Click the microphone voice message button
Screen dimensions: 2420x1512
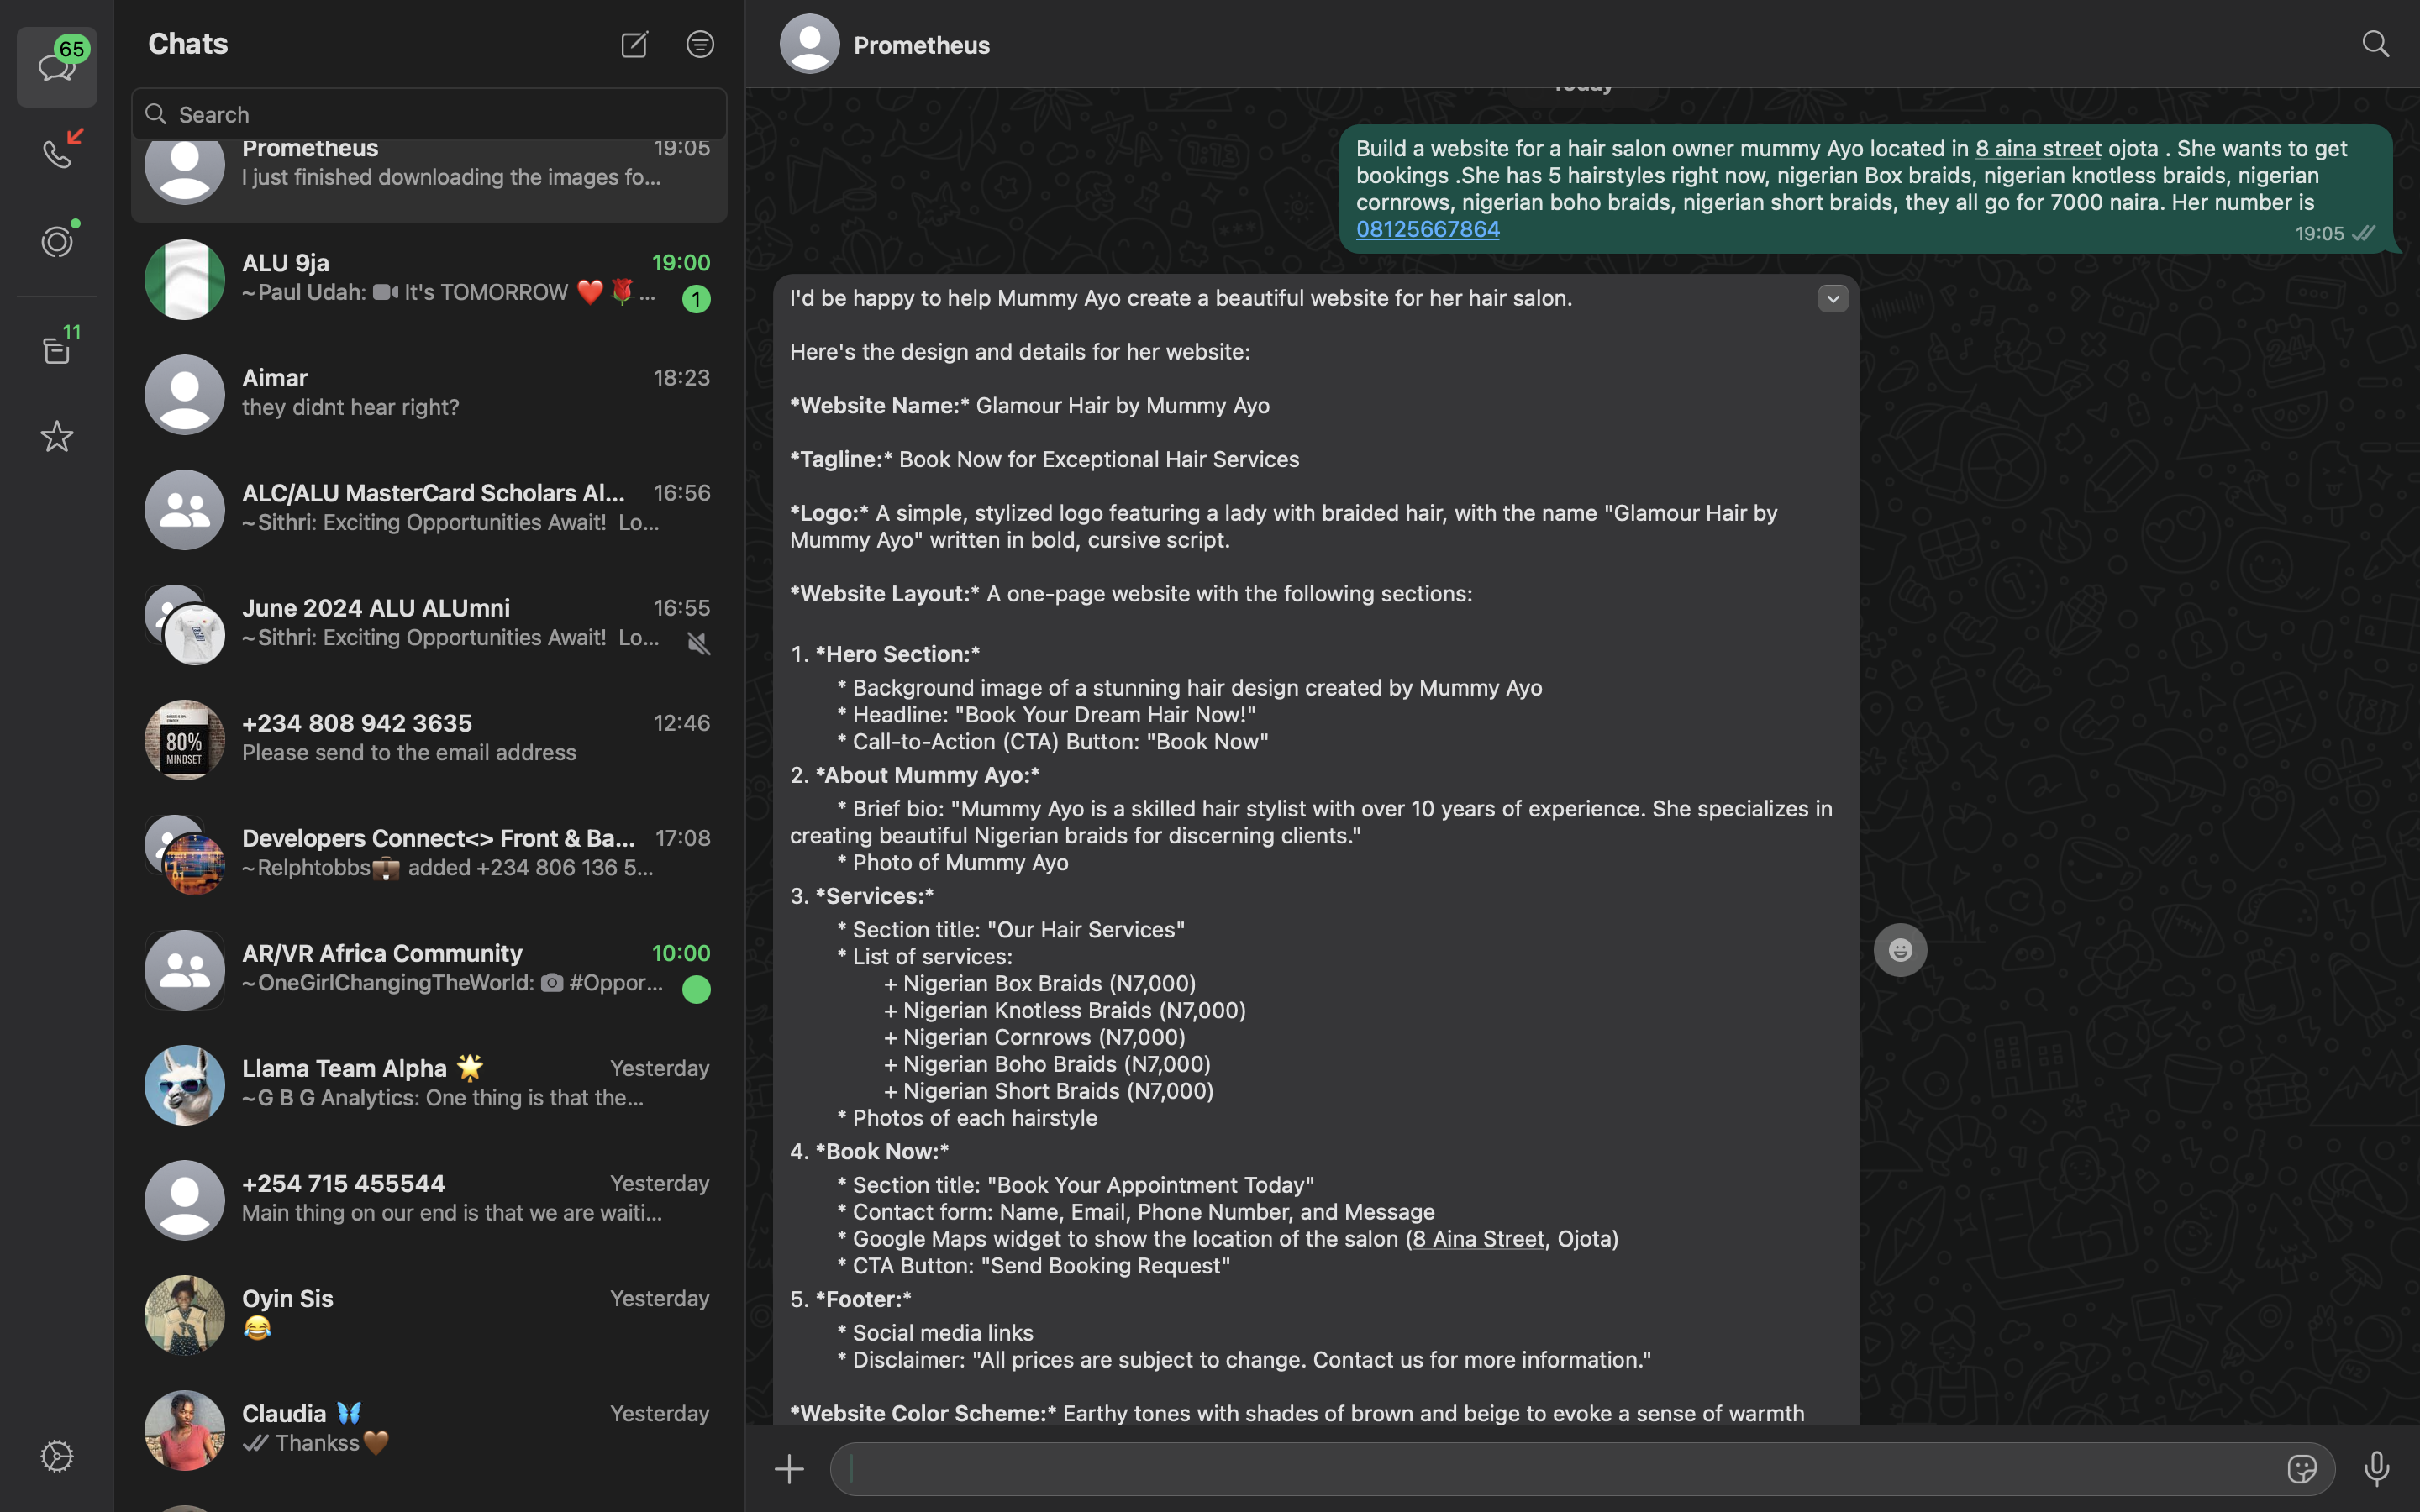pyautogui.click(x=2376, y=1468)
